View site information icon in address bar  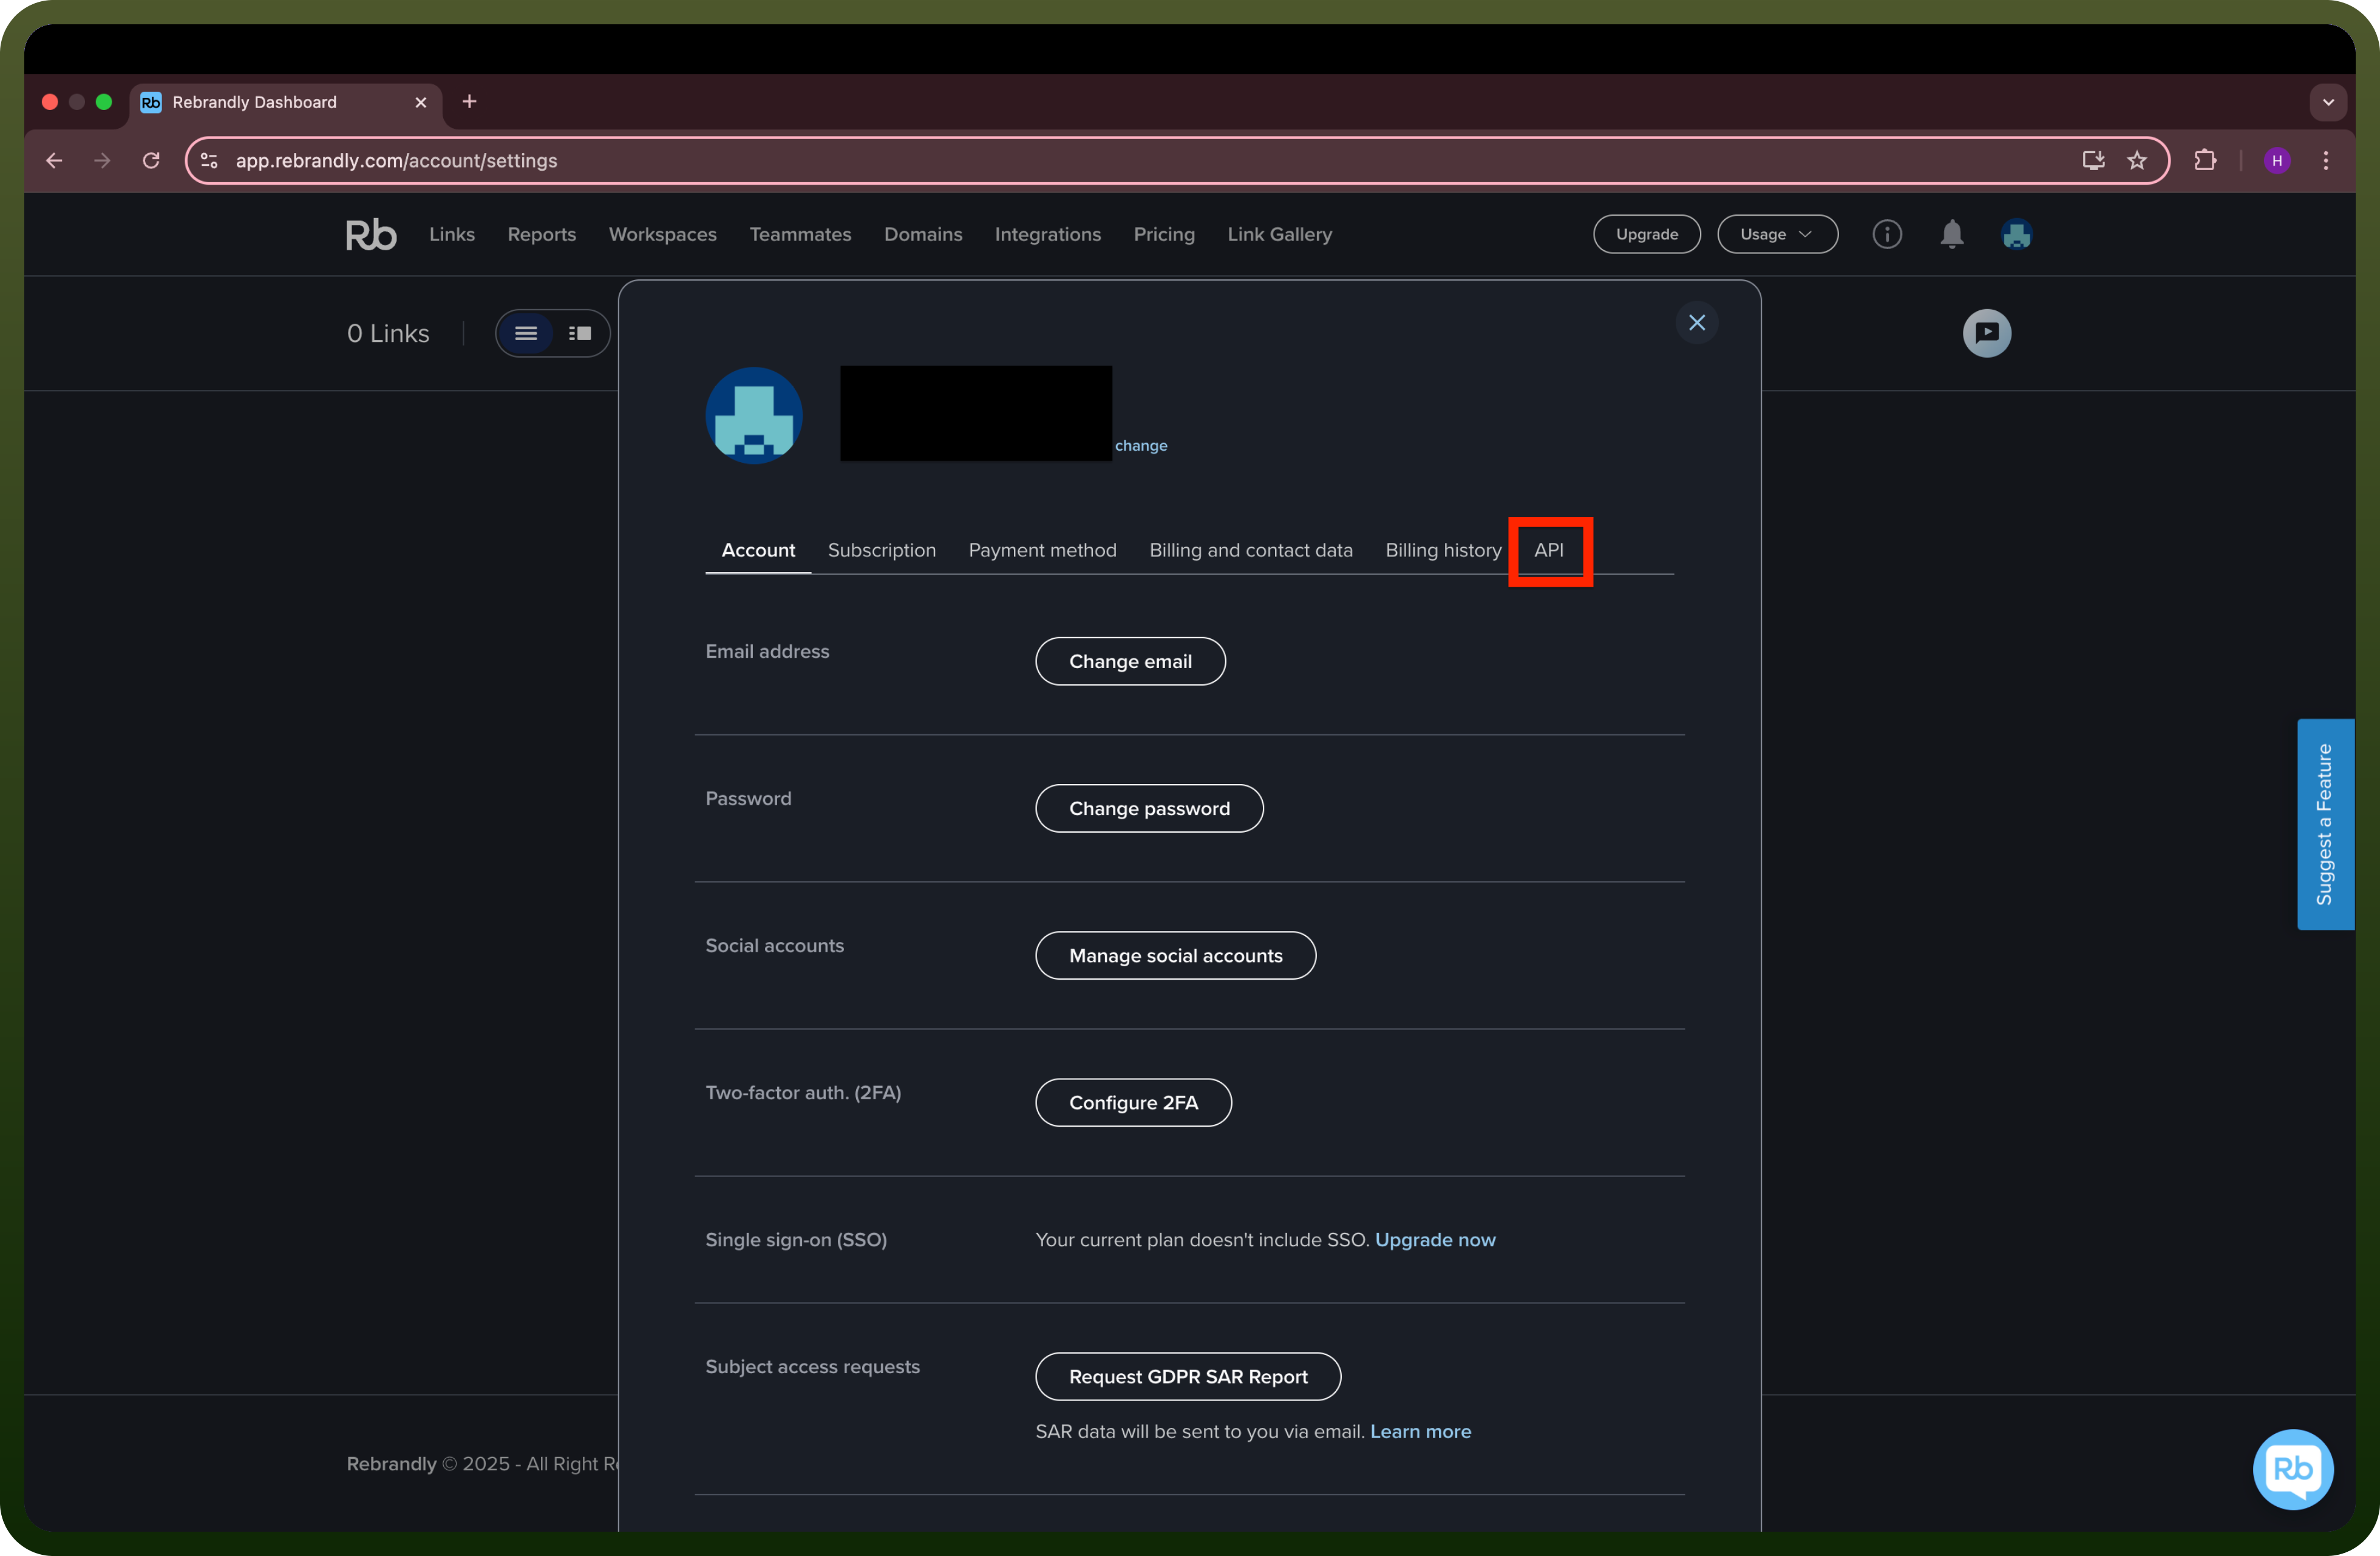pyautogui.click(x=209, y=160)
